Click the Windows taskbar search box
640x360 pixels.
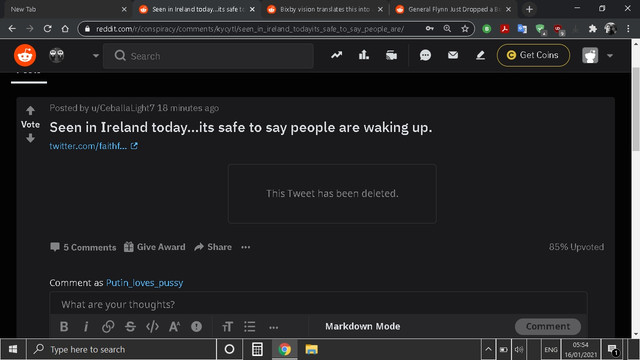click(122, 349)
